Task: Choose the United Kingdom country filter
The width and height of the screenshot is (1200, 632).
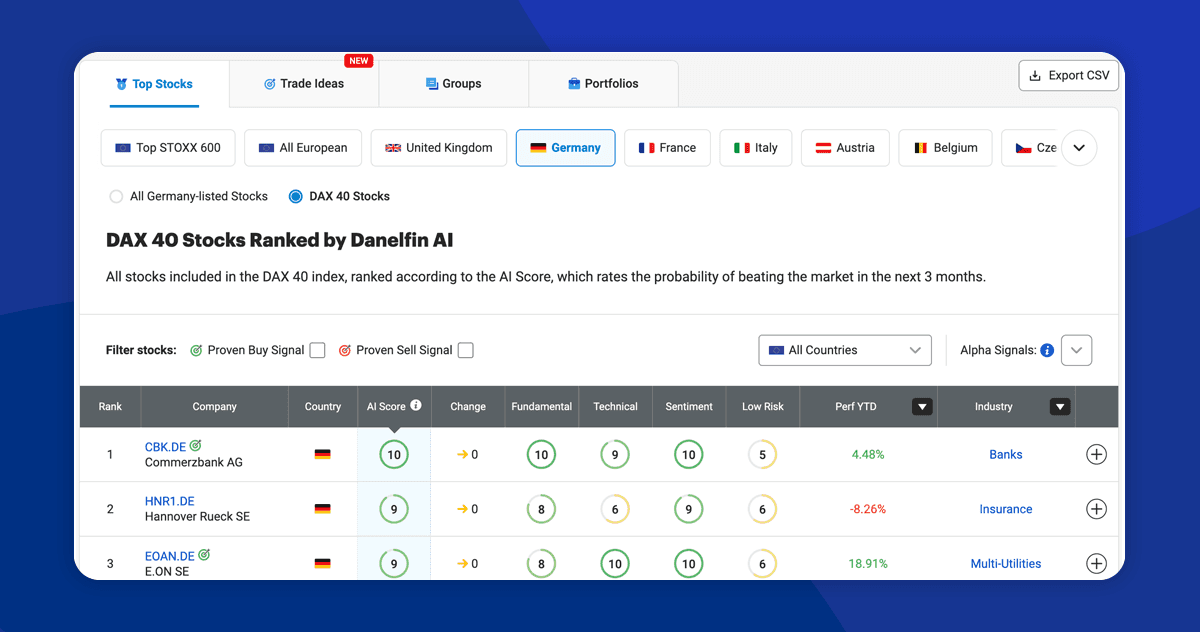Action: coord(439,148)
